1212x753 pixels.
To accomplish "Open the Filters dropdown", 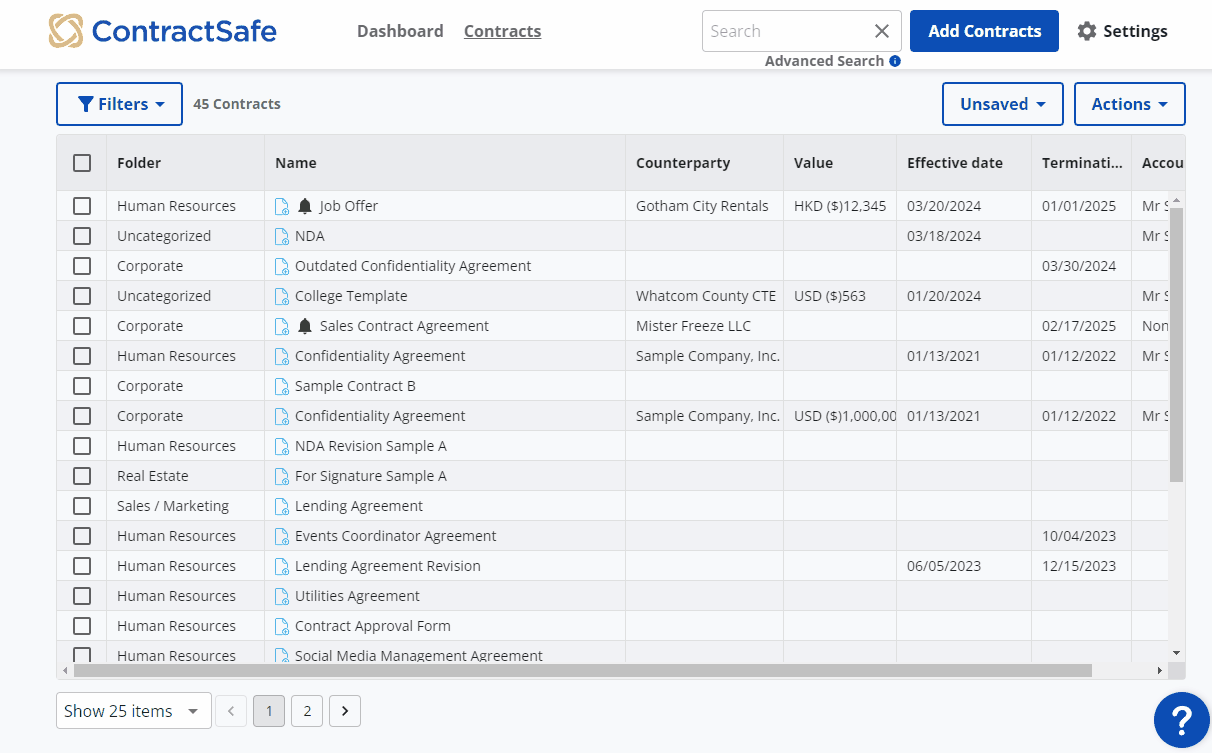I will pos(119,104).
